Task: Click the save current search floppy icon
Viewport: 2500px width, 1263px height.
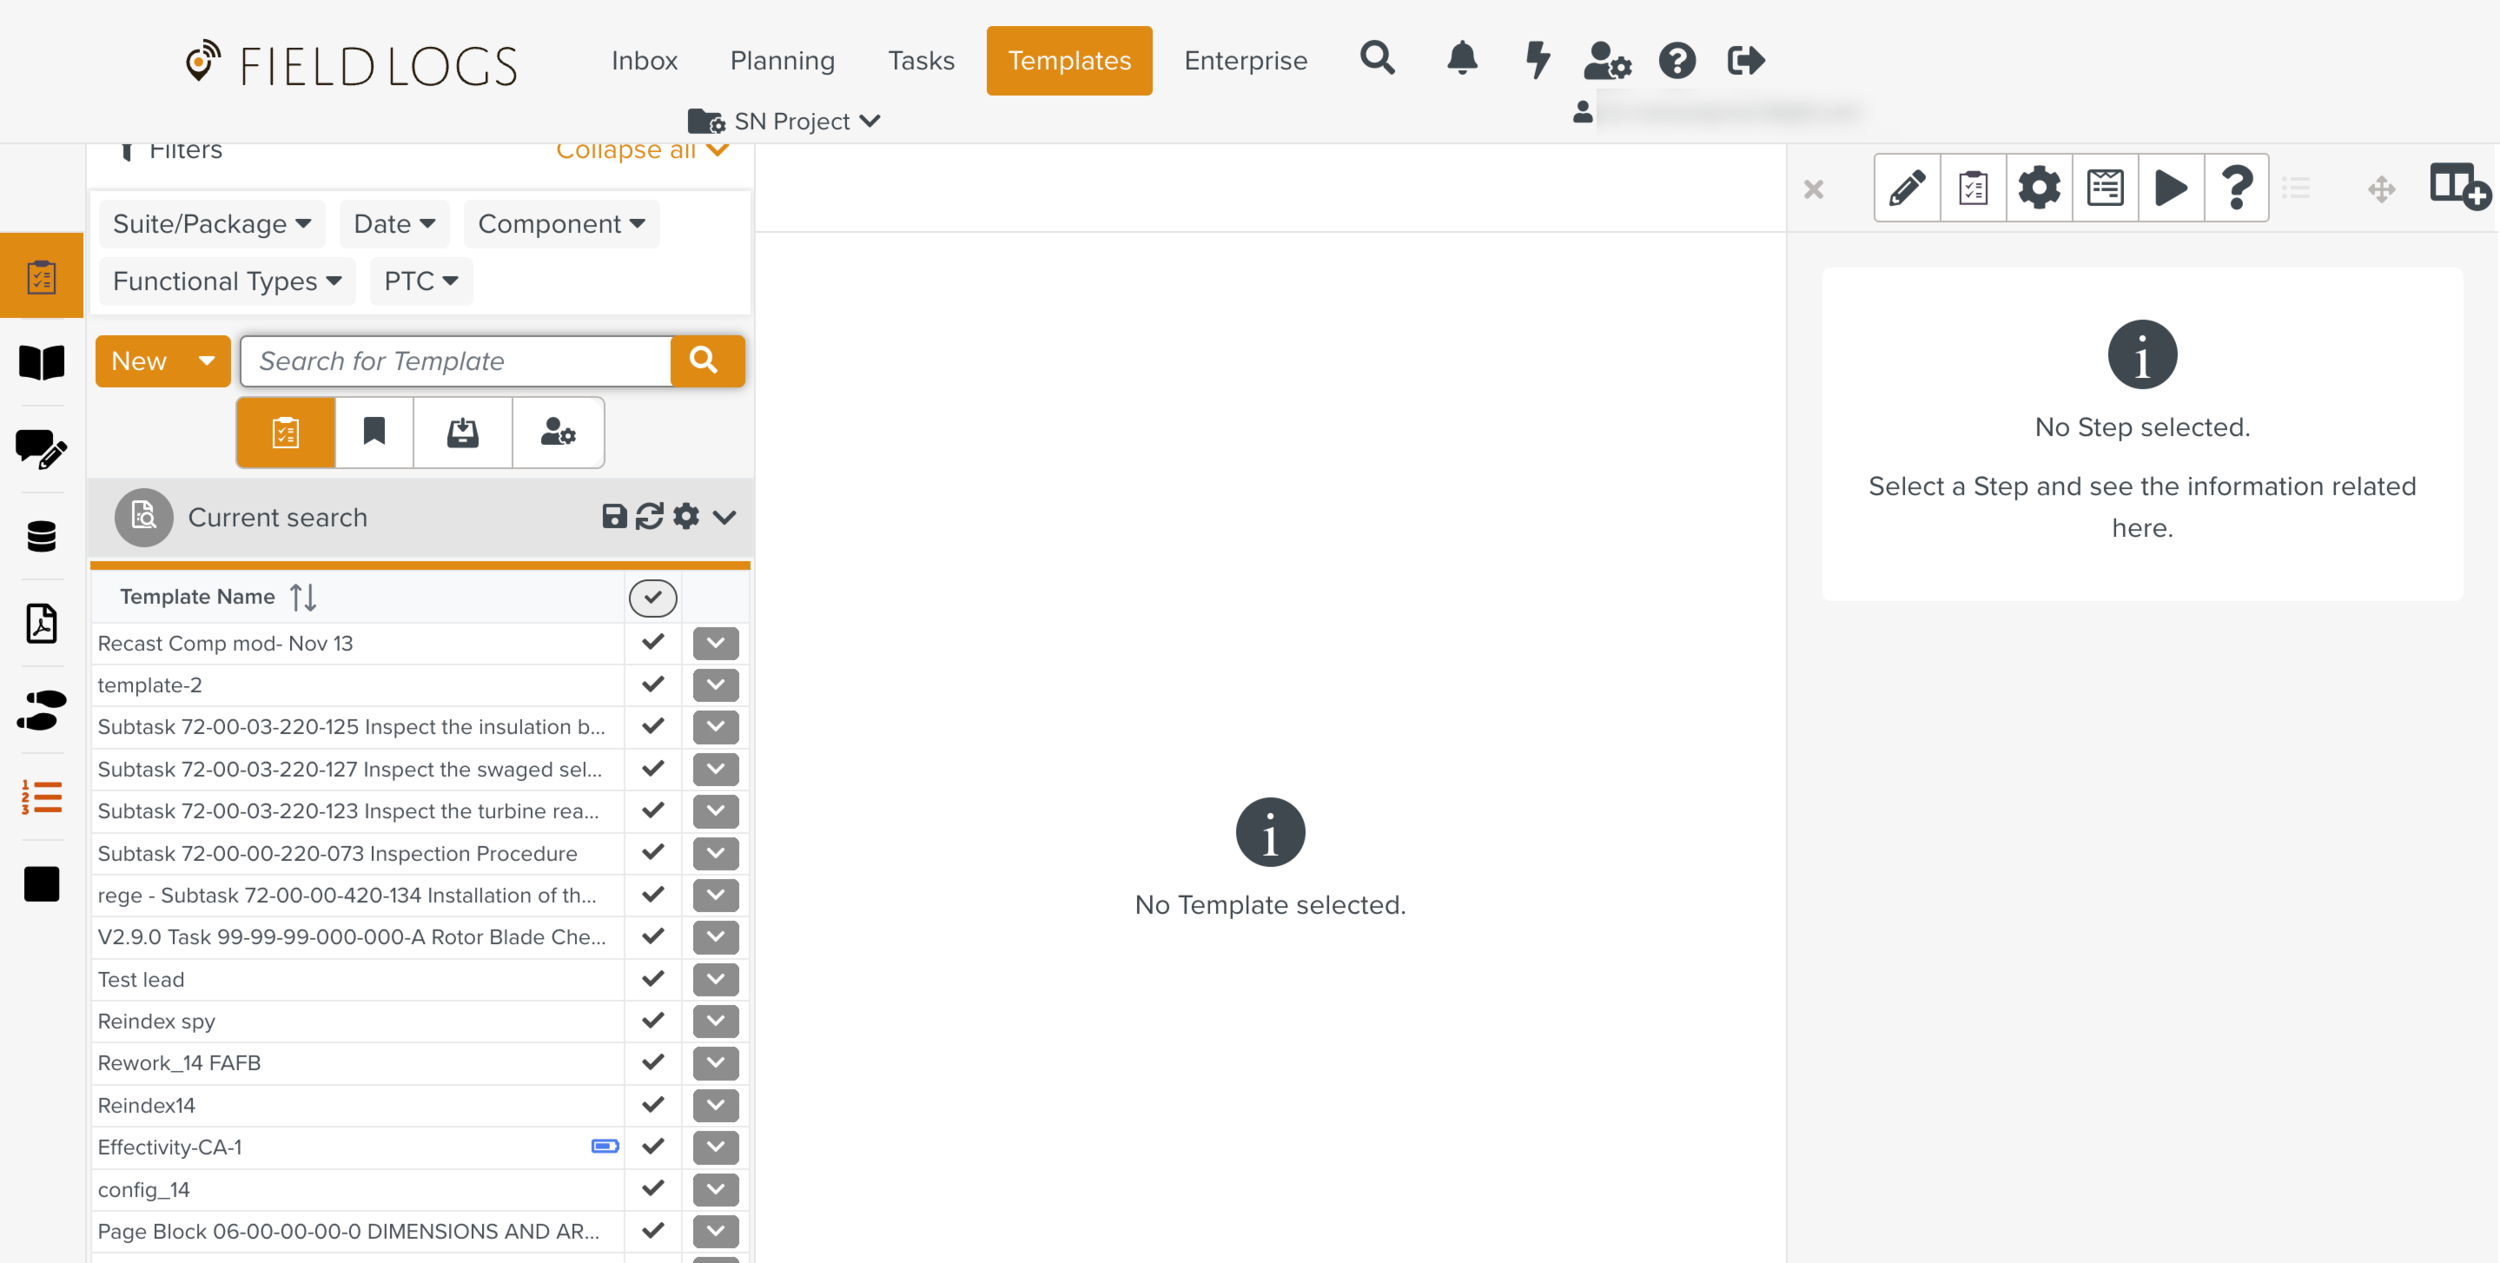Action: point(614,516)
